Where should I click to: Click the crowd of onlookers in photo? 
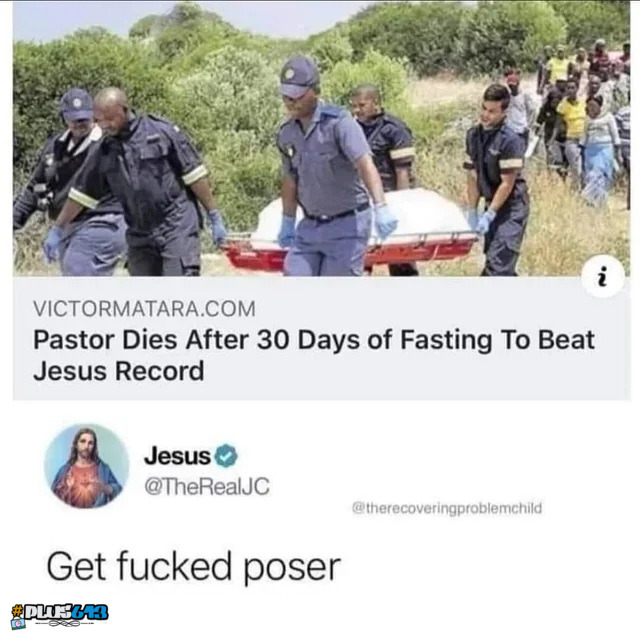point(581,120)
